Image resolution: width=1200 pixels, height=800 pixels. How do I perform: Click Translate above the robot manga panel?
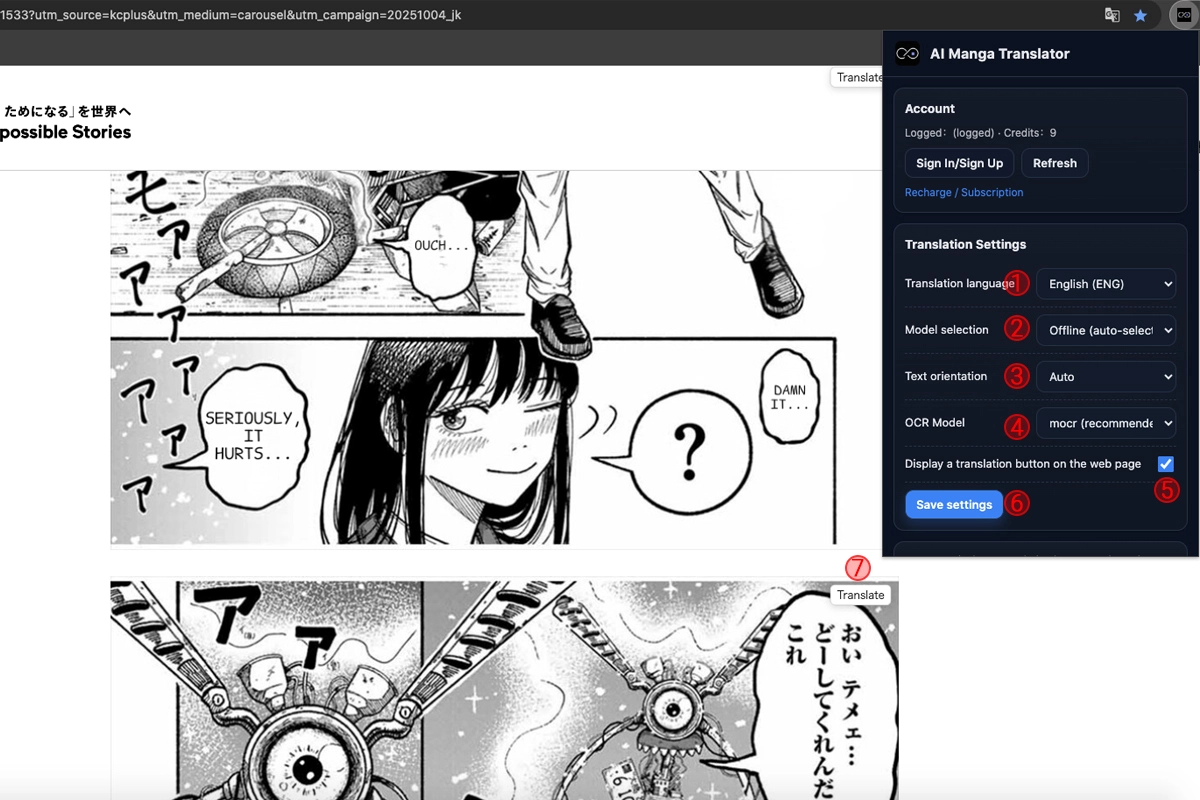[860, 595]
